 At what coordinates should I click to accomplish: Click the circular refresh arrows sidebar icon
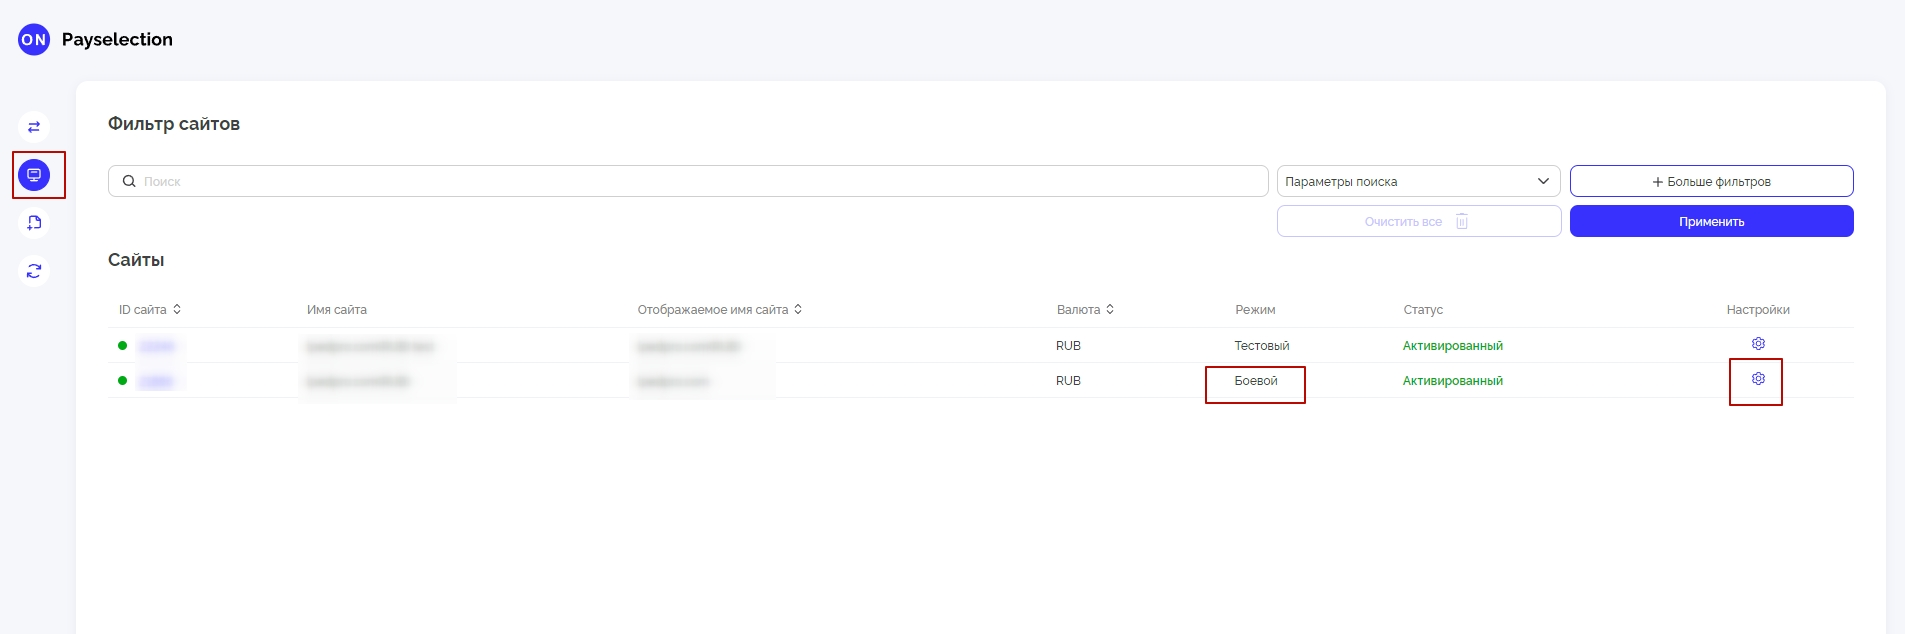pos(34,271)
